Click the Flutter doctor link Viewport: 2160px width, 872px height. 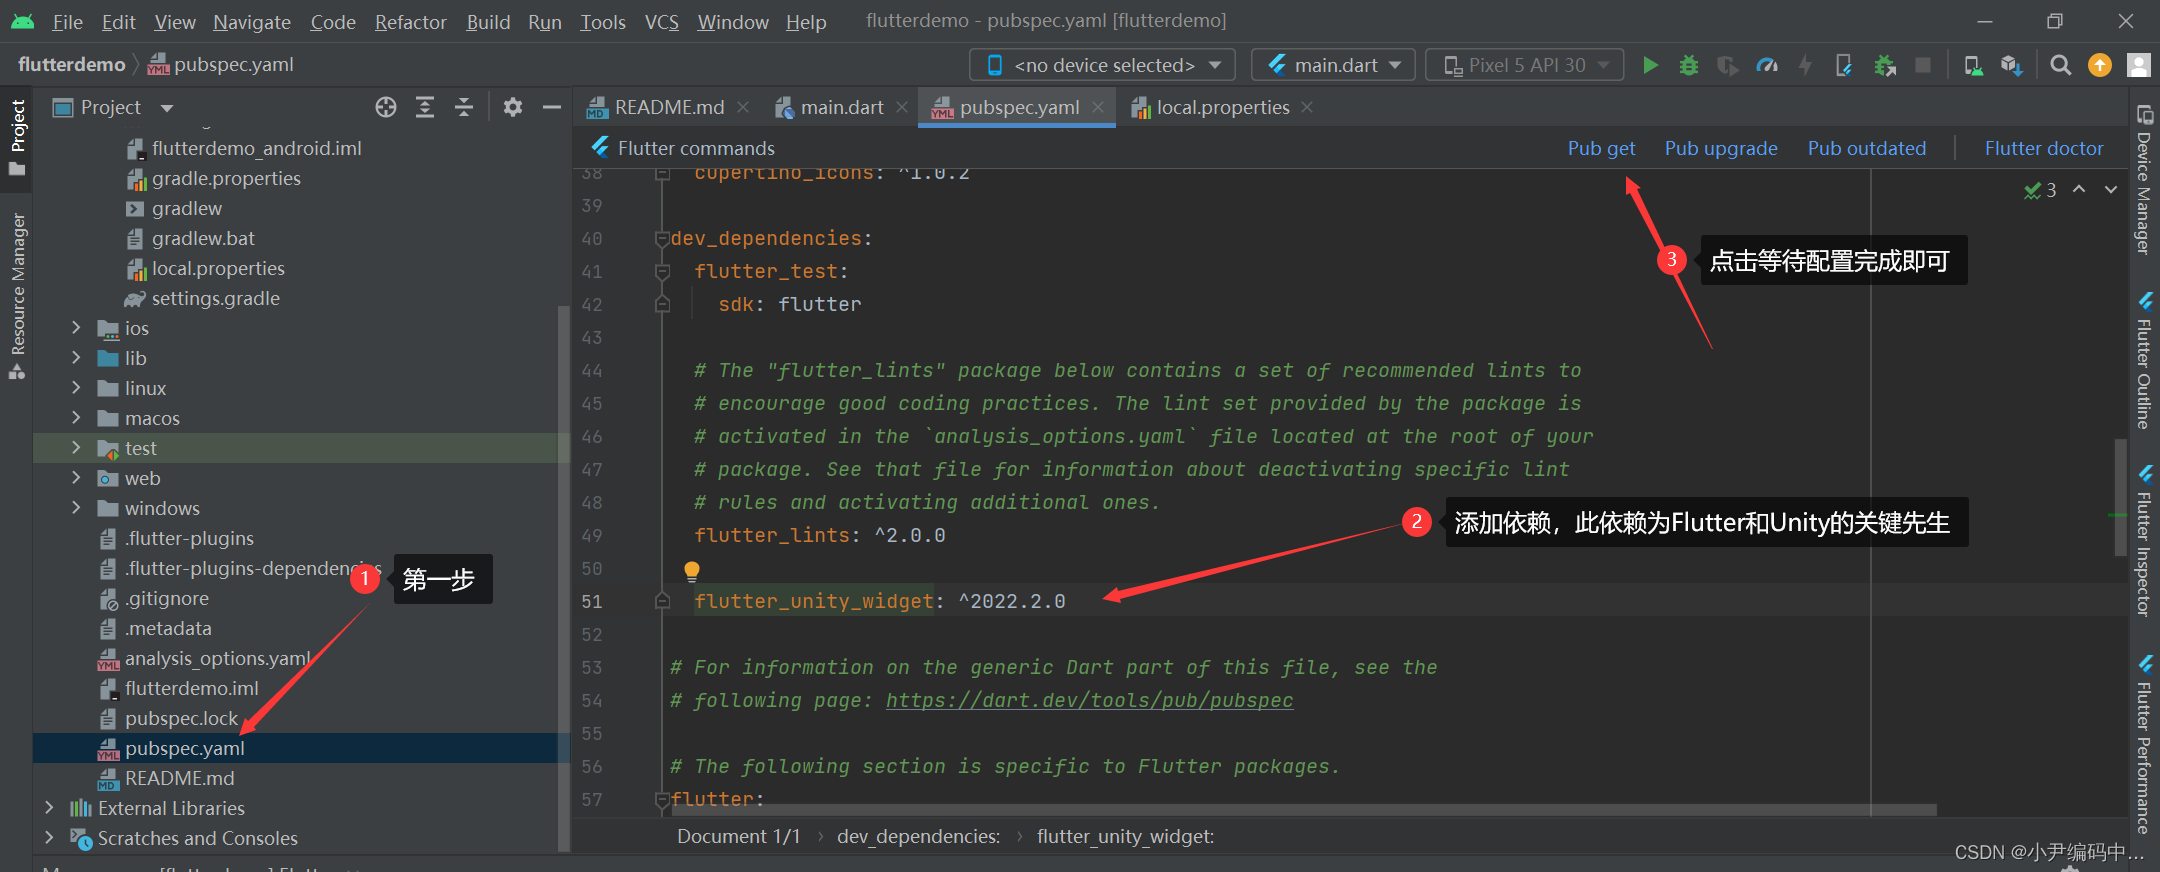2044,149
